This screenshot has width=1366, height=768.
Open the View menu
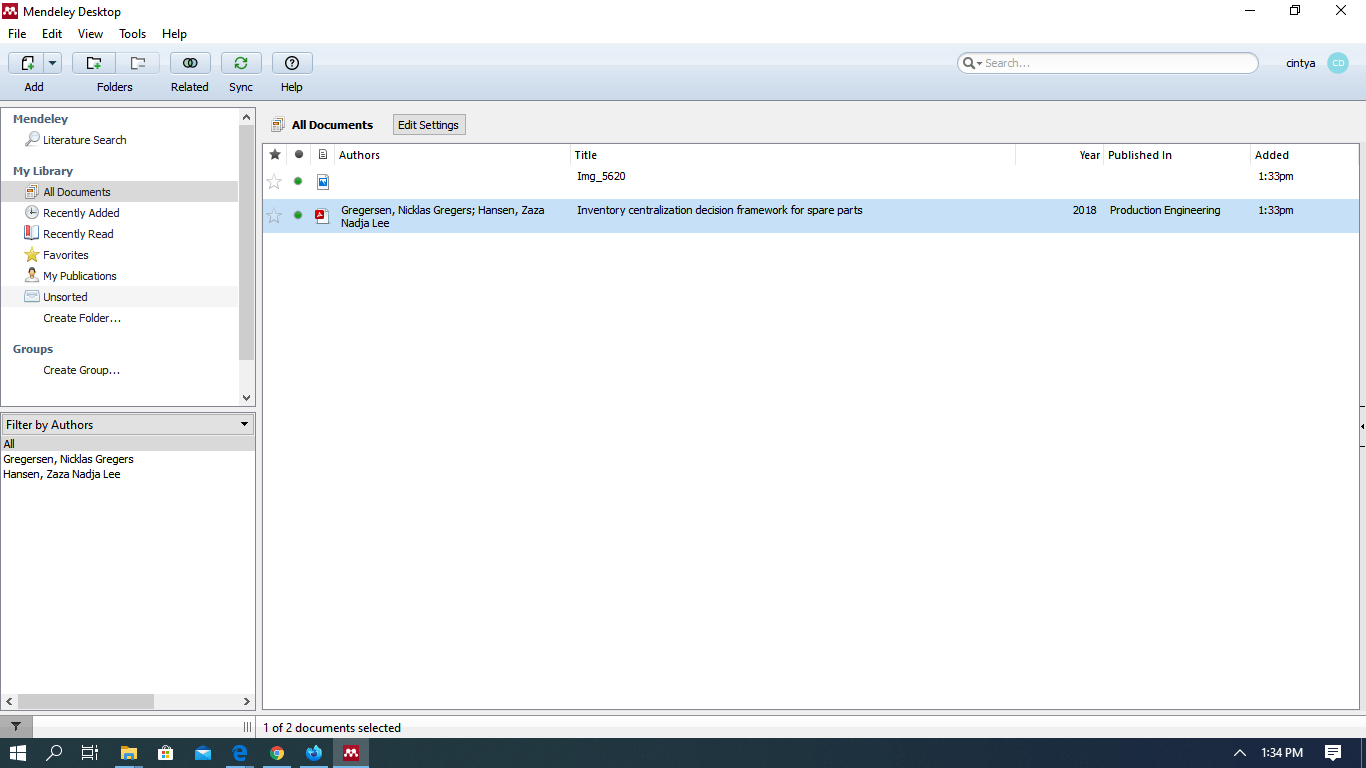(x=90, y=34)
